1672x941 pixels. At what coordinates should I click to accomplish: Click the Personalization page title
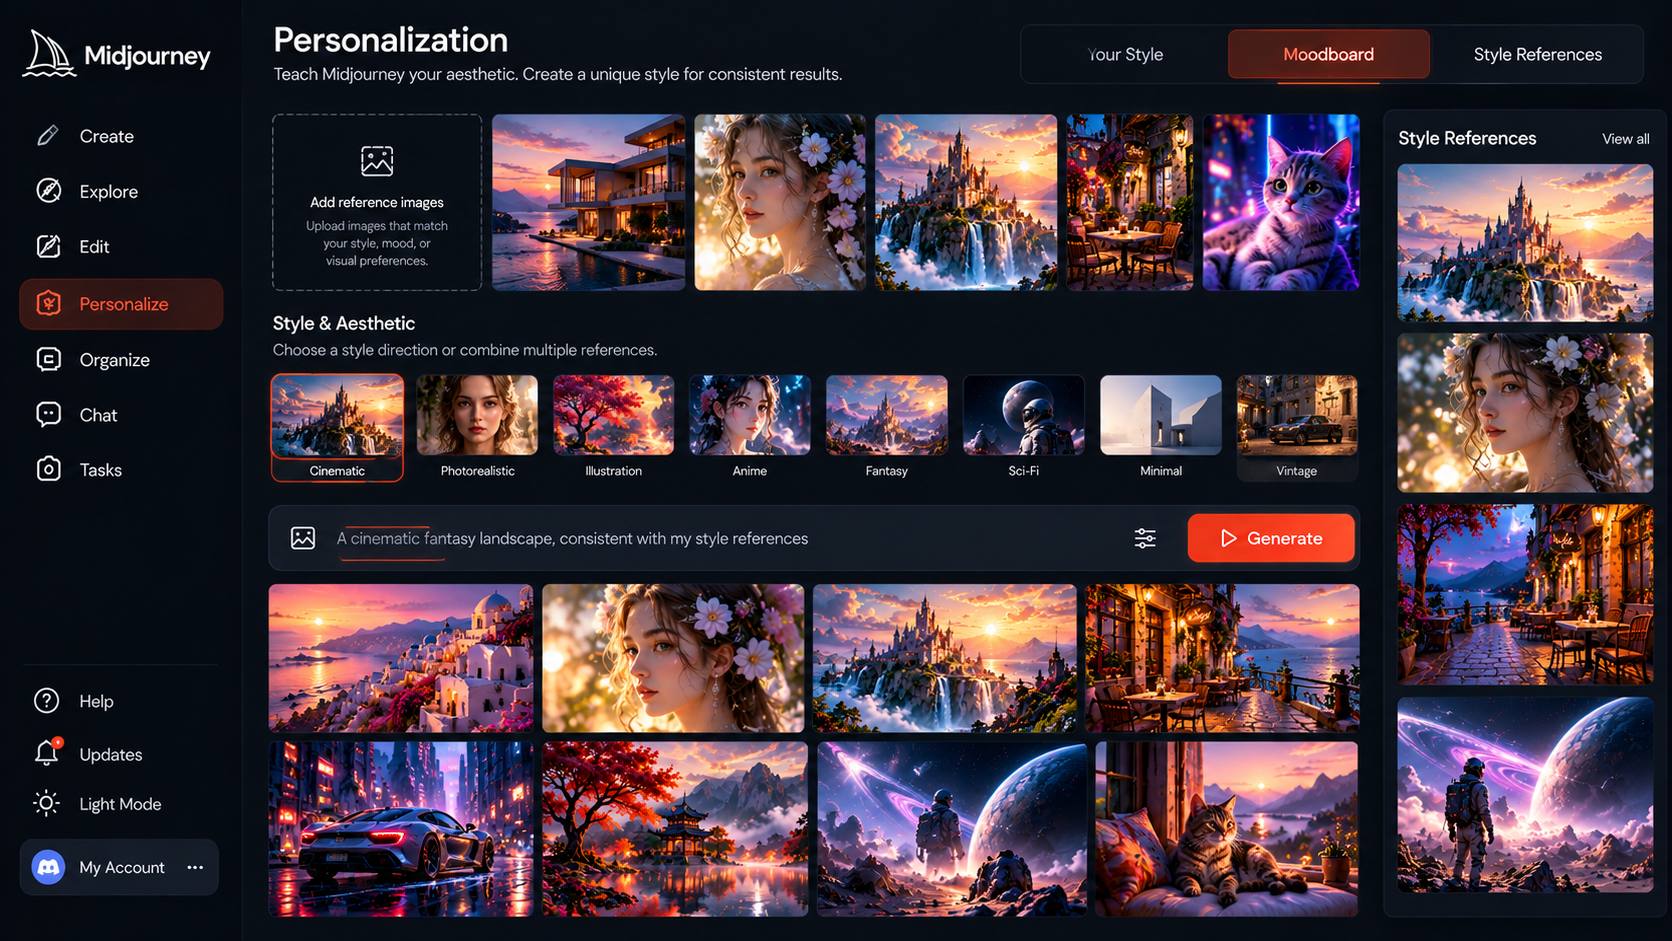[391, 40]
